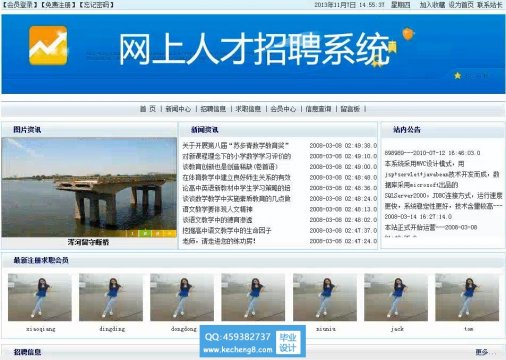Screen dimensions: 506x360
Task: Click xiaoqiang member photo thumbnail
Action: tap(40, 297)
